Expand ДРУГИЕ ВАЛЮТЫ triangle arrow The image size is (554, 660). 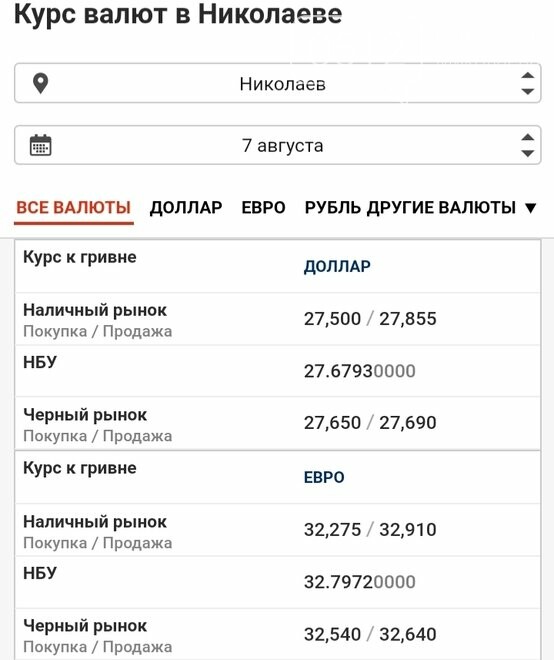pos(531,208)
